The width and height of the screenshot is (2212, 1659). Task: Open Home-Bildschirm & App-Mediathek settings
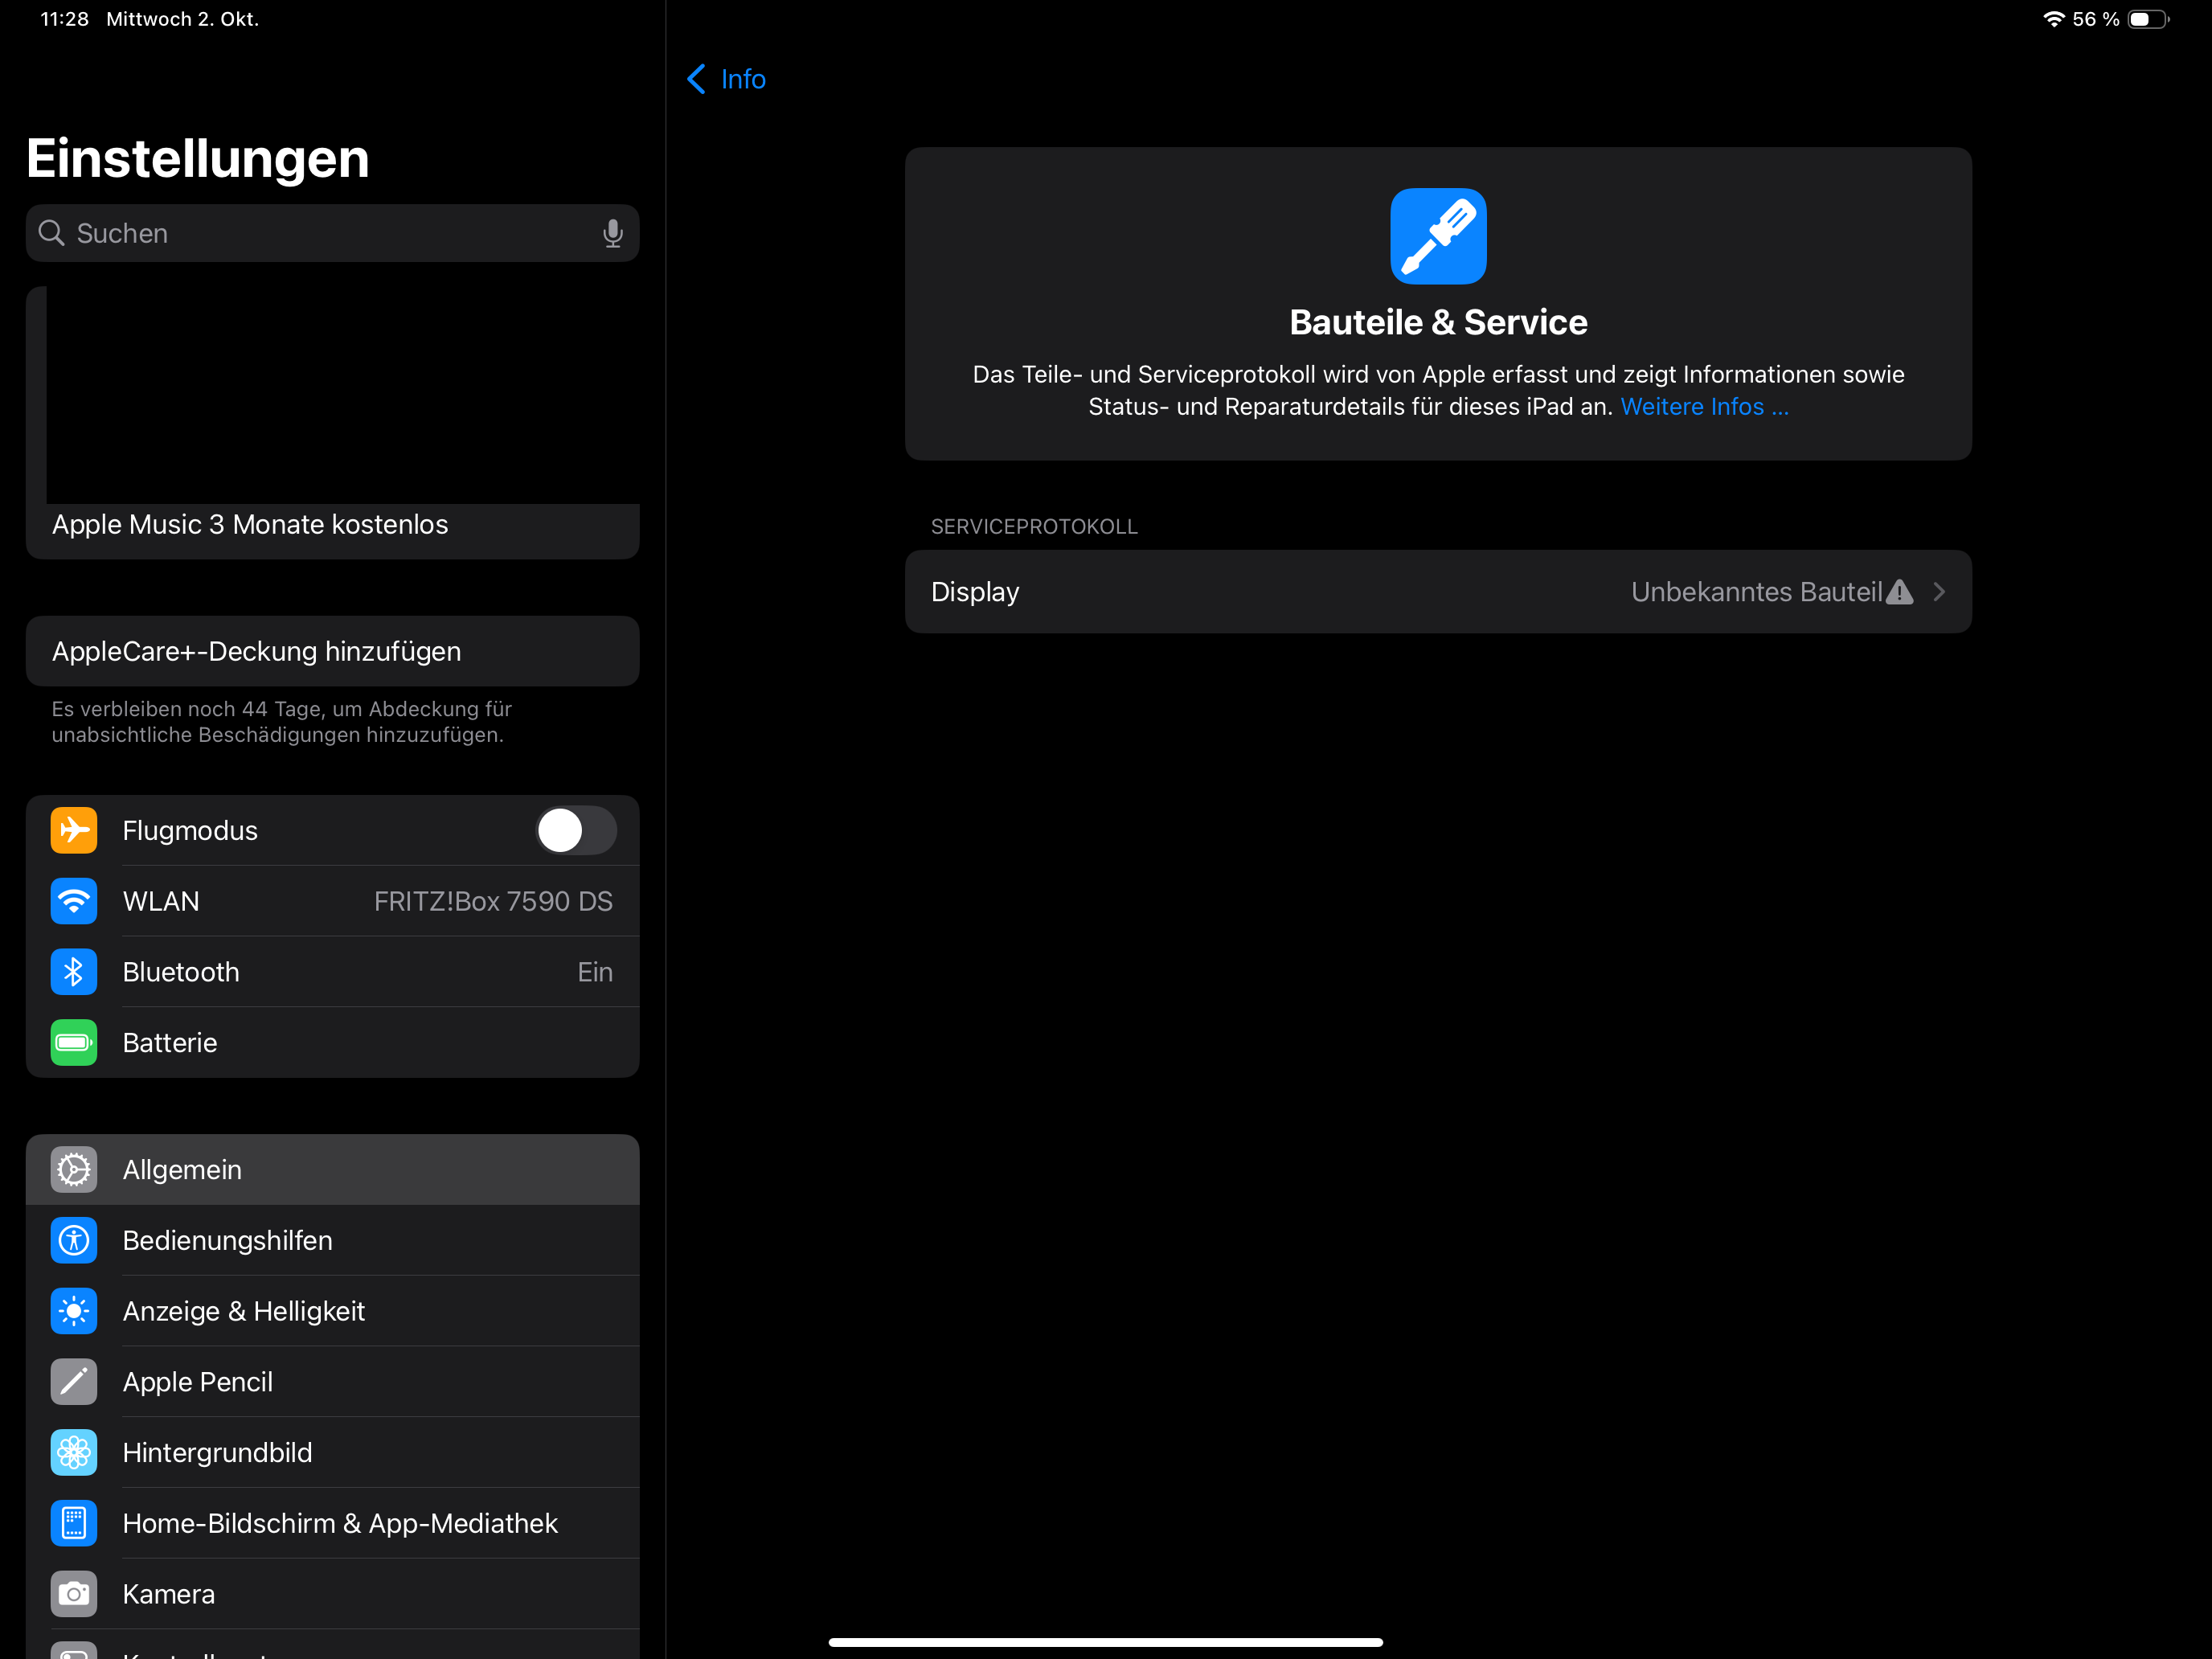(340, 1523)
